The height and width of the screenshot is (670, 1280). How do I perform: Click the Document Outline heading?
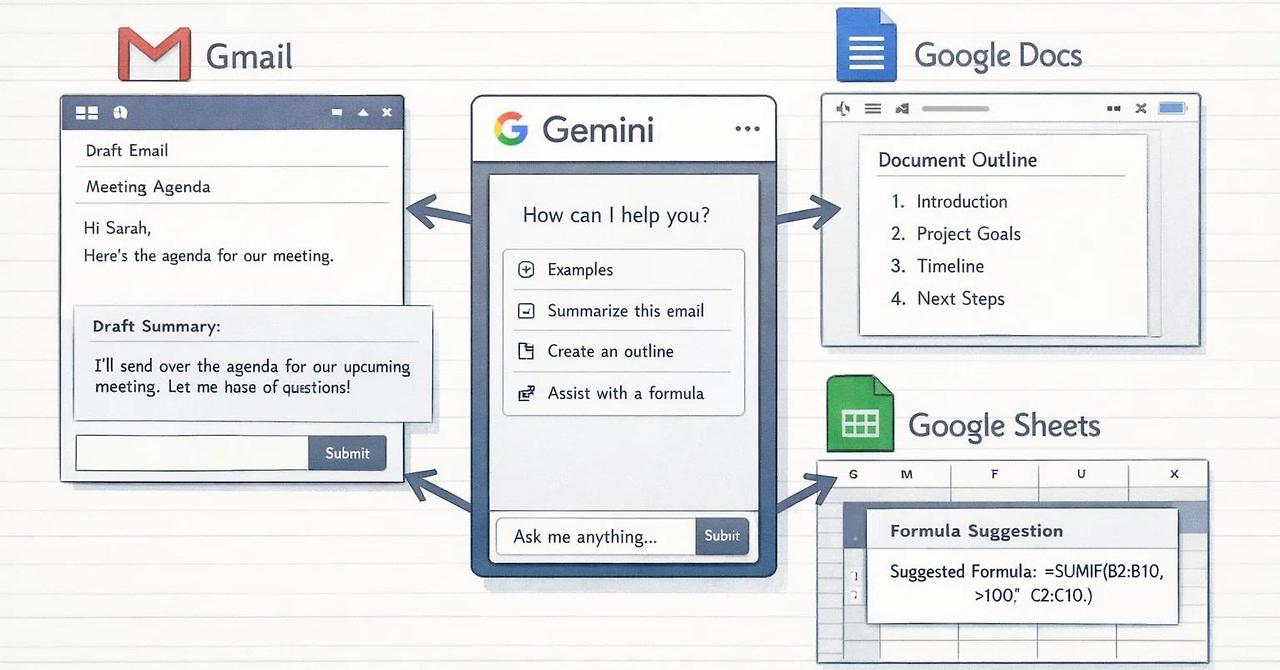957,160
